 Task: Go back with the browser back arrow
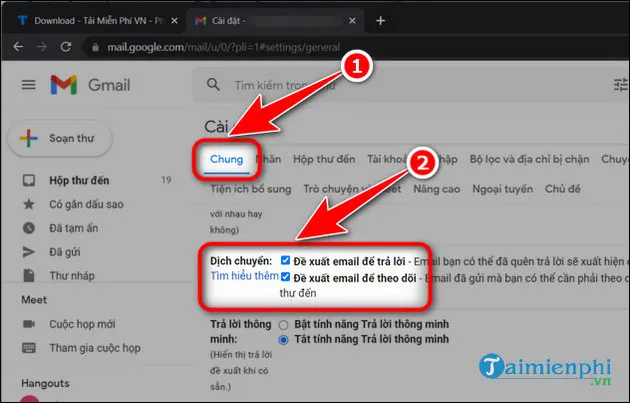click(18, 47)
